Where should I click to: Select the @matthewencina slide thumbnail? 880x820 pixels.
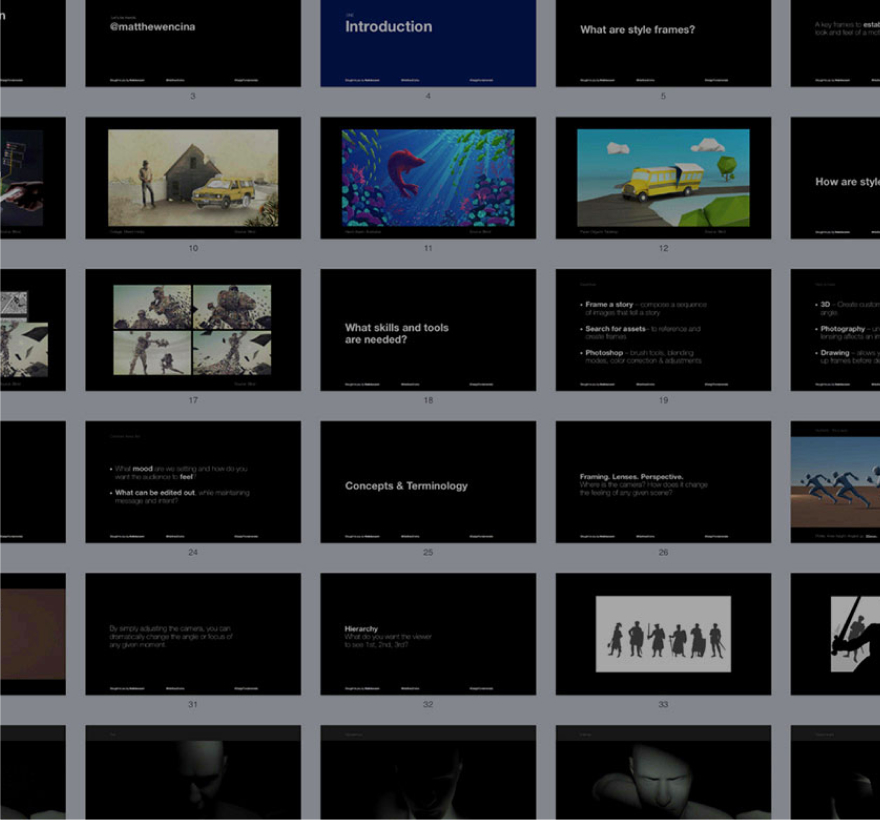192,42
